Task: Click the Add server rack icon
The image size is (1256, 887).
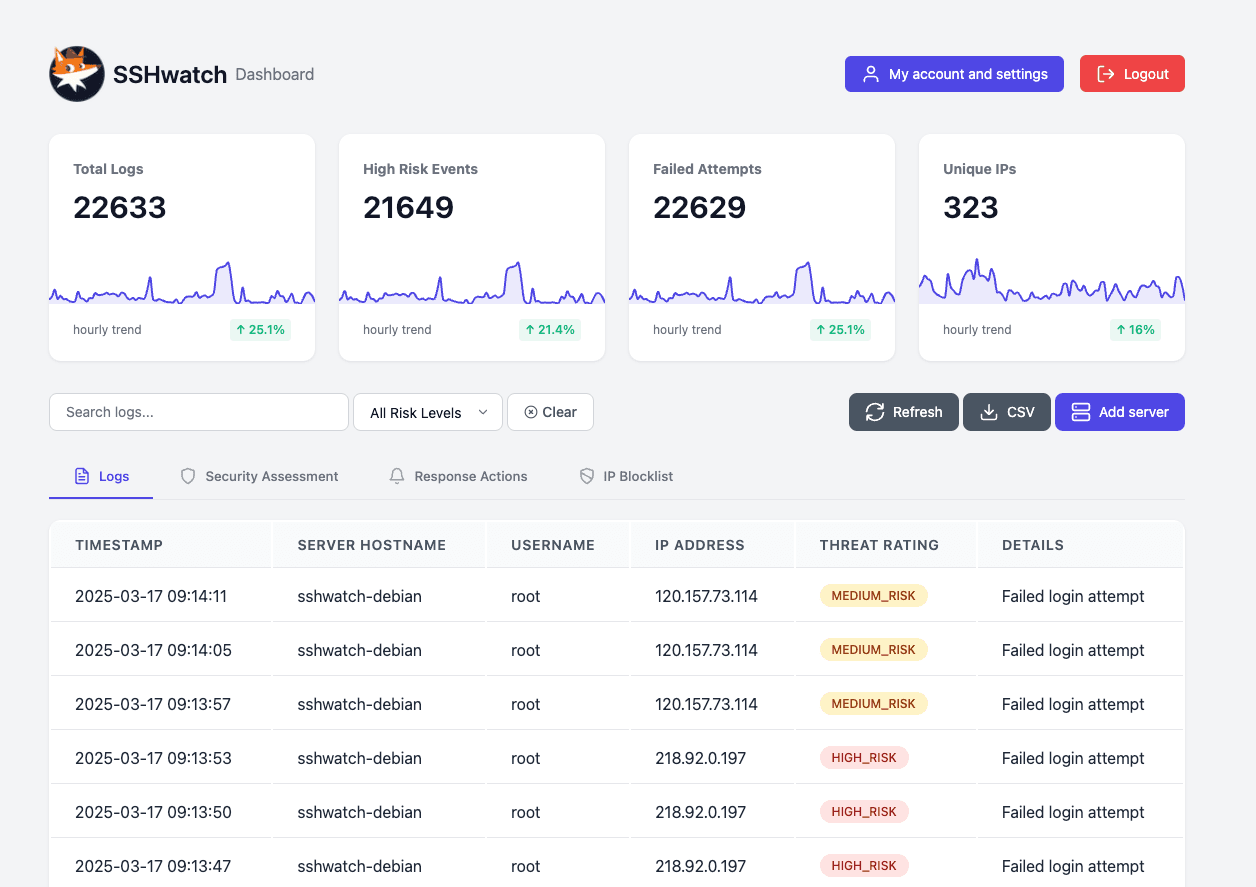Action: pyautogui.click(x=1080, y=412)
